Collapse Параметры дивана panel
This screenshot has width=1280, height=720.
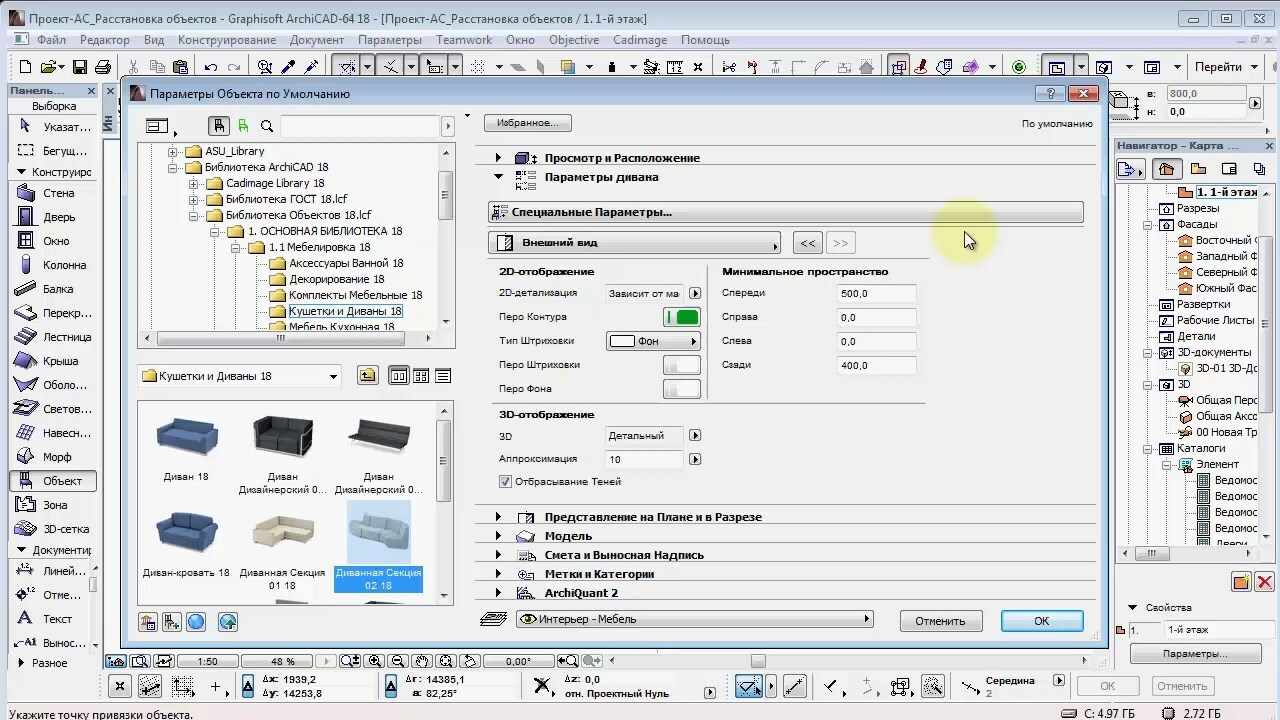pyautogui.click(x=499, y=177)
